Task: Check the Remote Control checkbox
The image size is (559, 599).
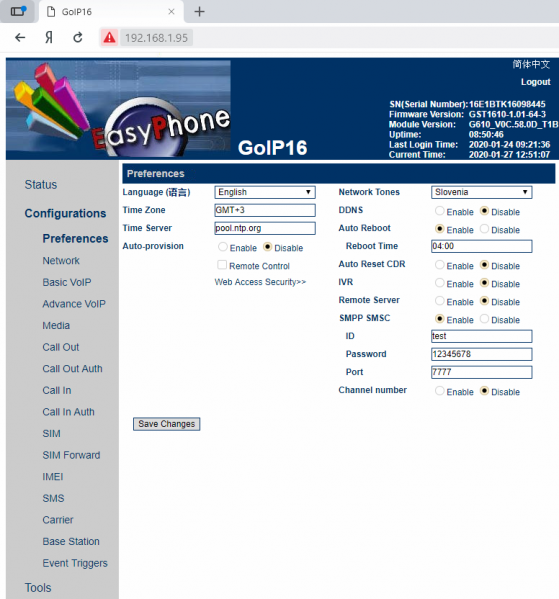Action: tap(222, 265)
